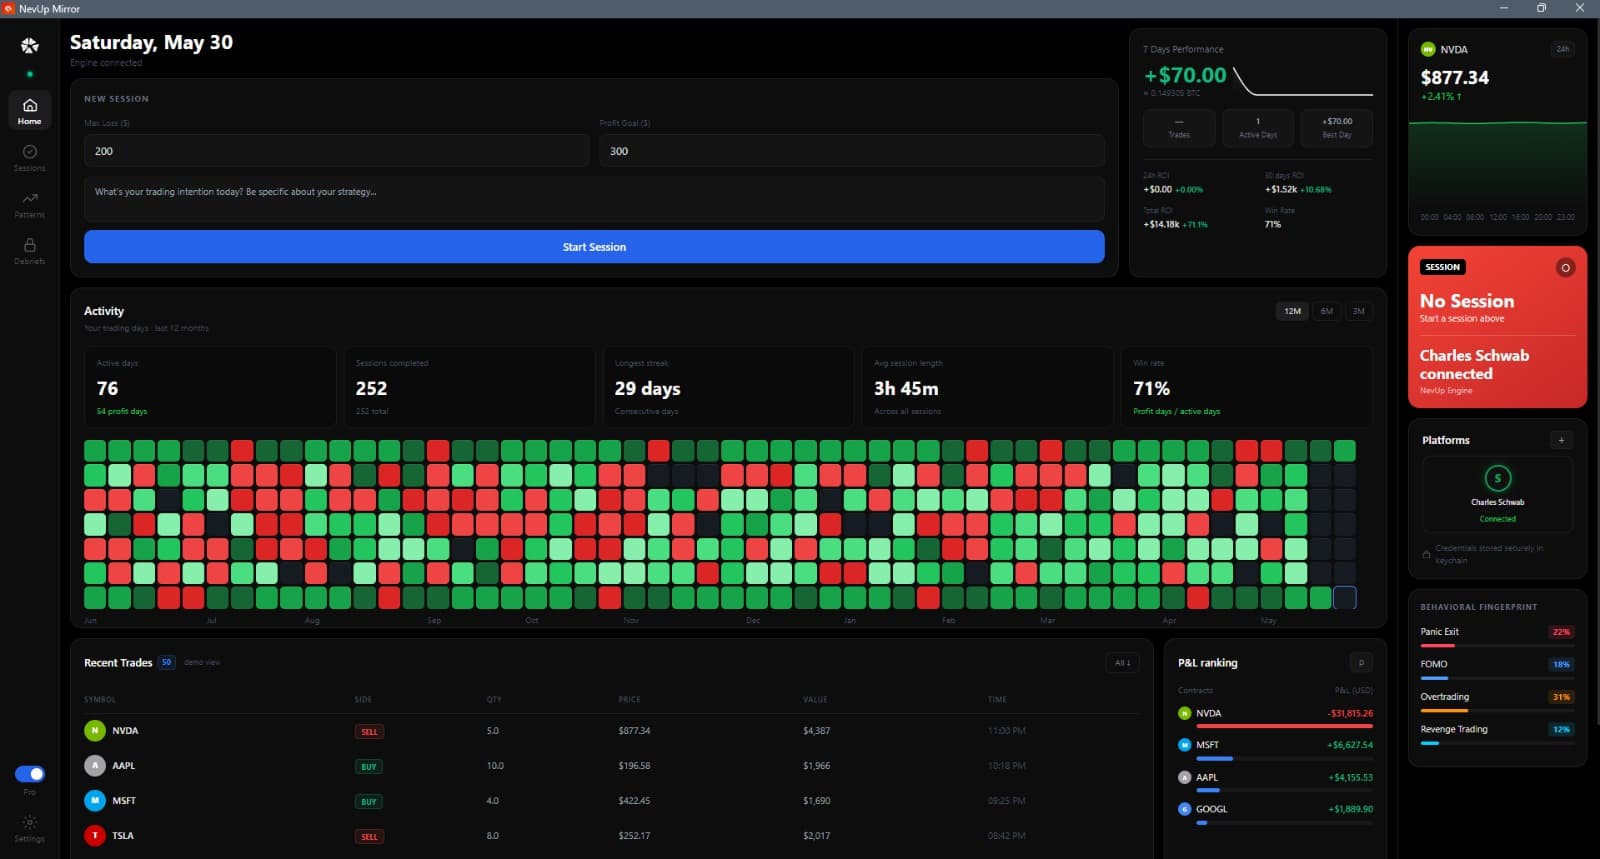Click the 7 Days Performance sparkline
The image size is (1600, 859).
[1303, 81]
